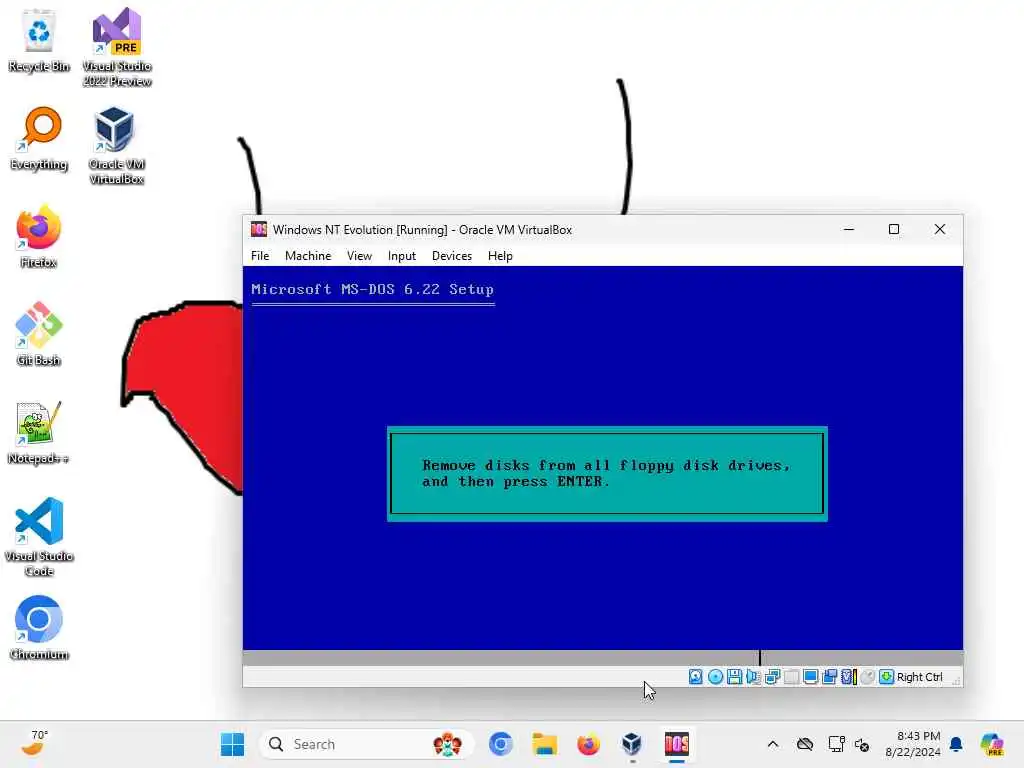The width and height of the screenshot is (1024, 768).
Task: Select the Recycle Bin desktop icon
Action: 39,42
